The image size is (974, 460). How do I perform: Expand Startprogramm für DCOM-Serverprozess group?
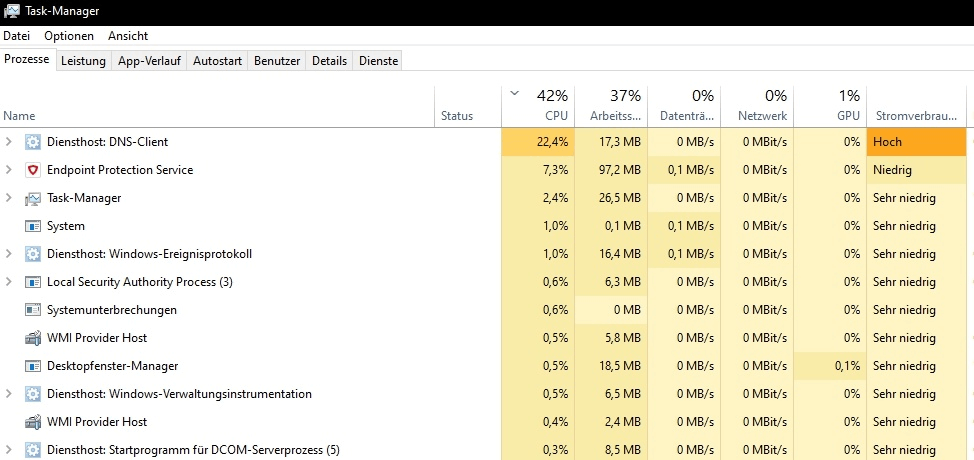click(9, 450)
